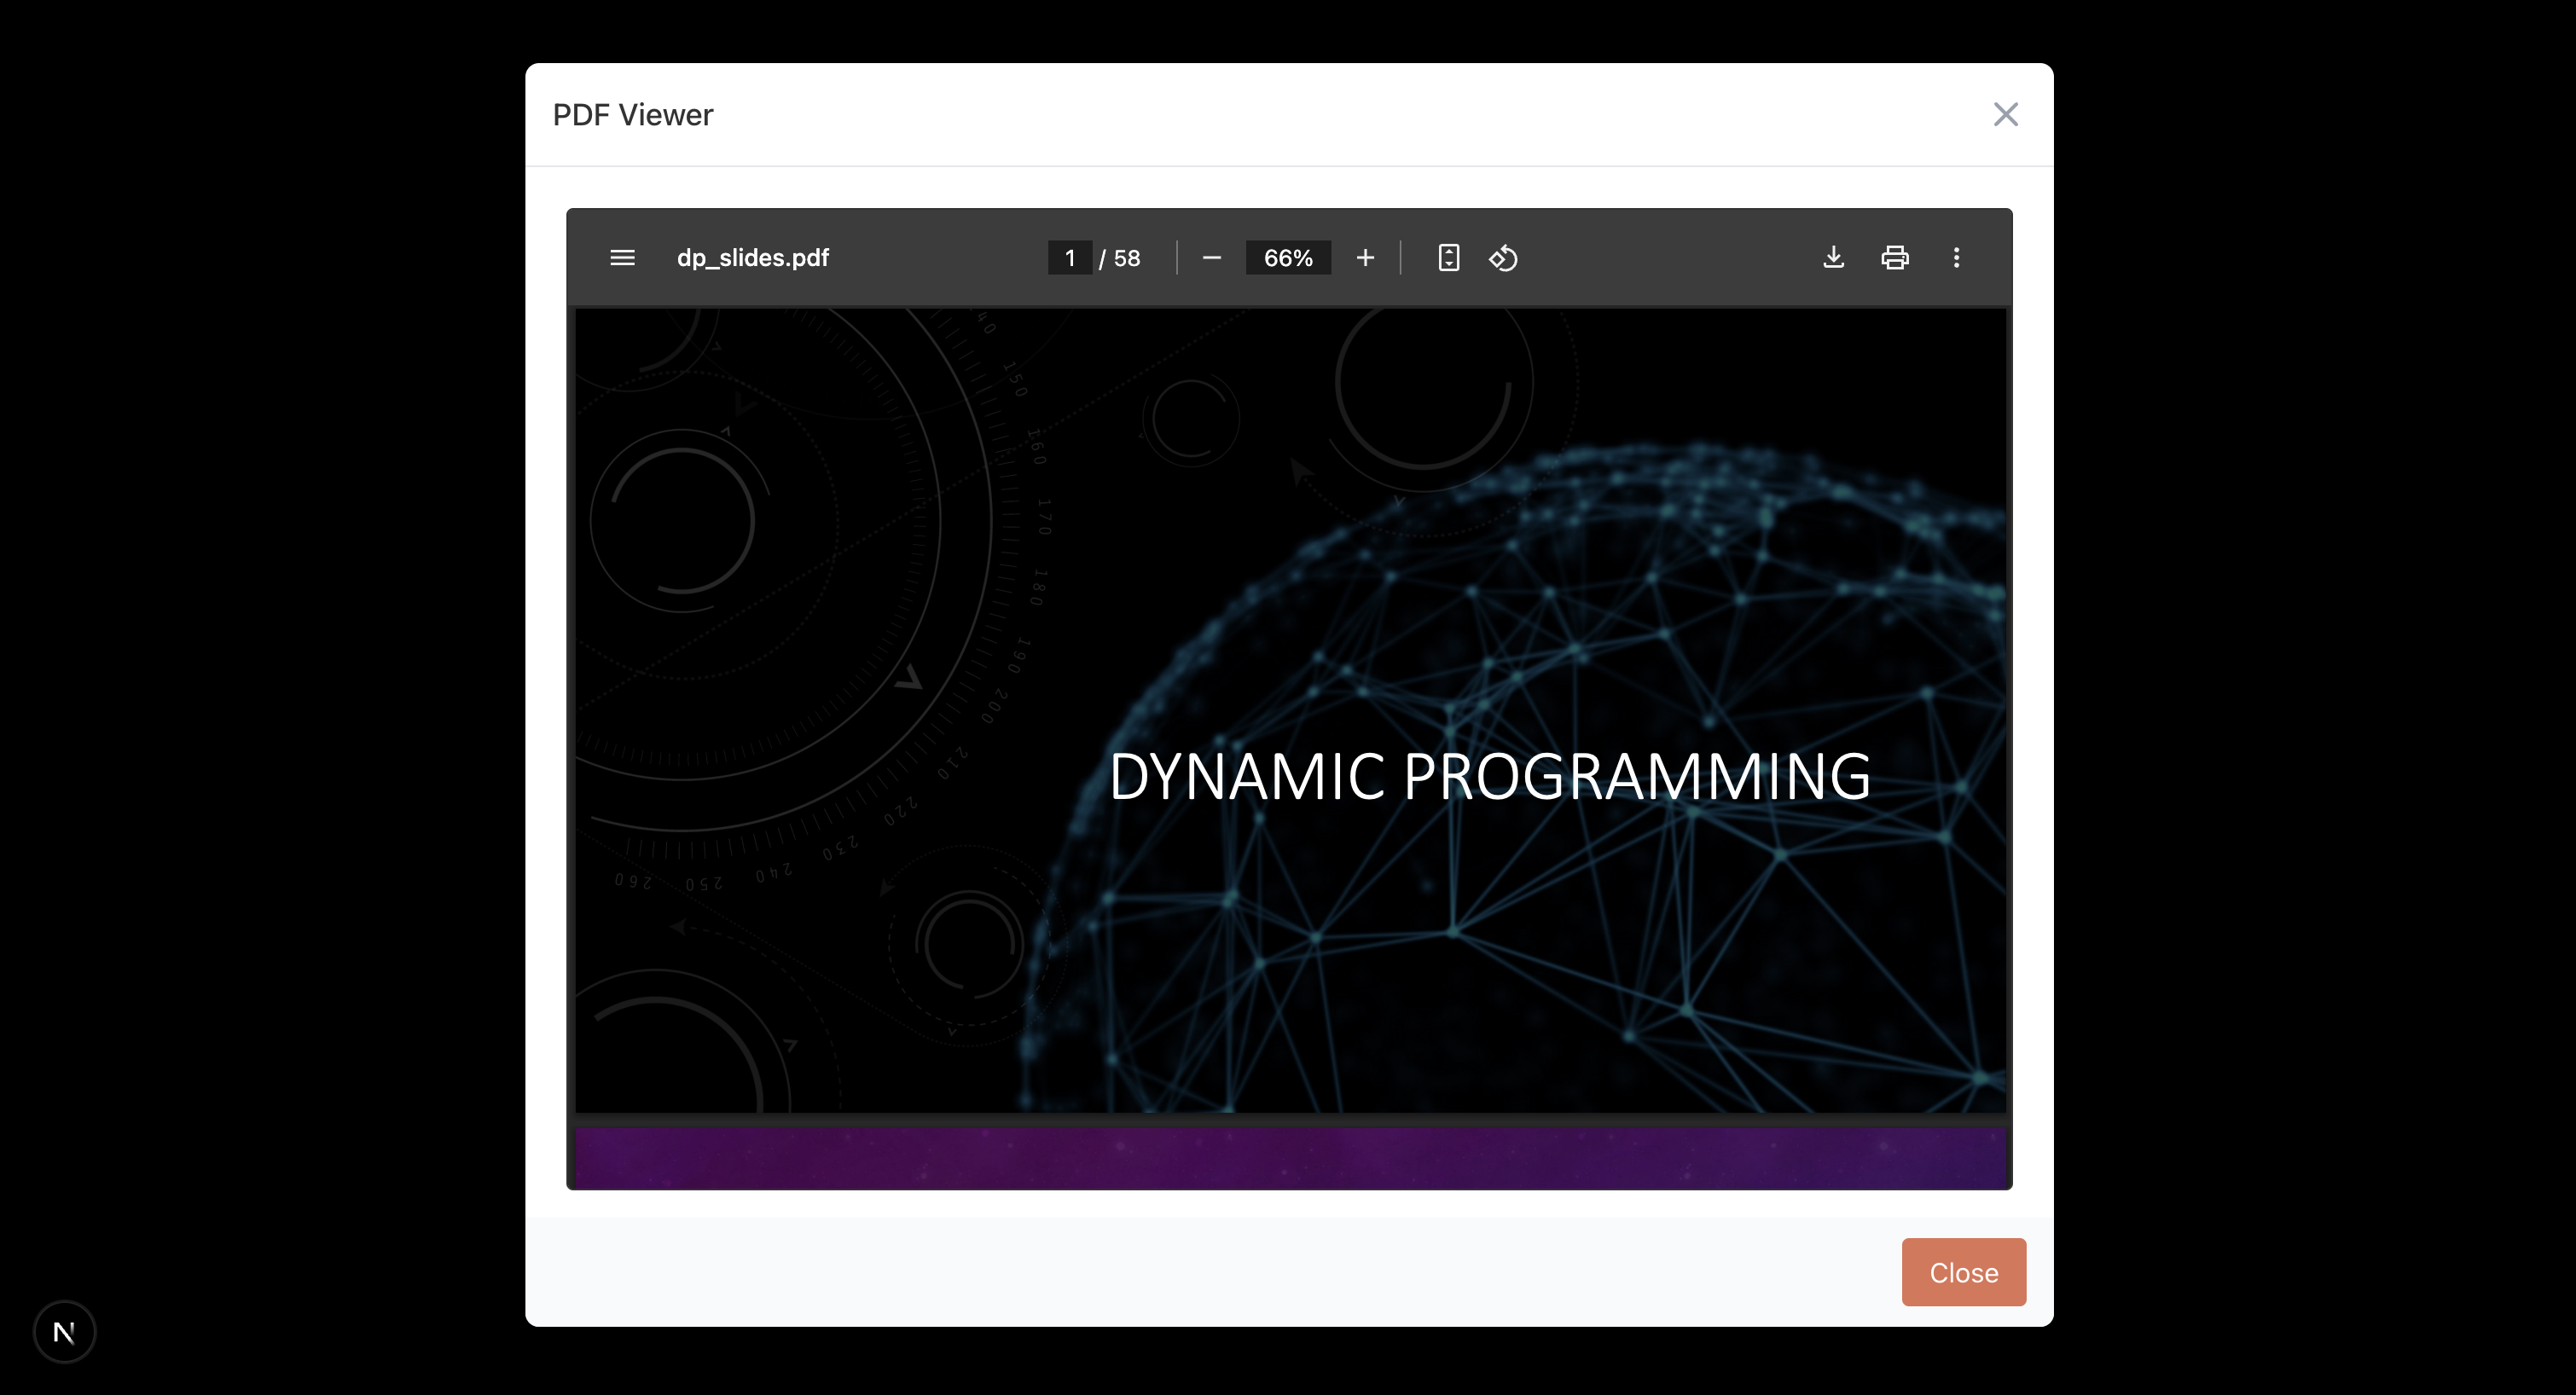
Task: Open the PDF more actions menu
Action: click(1956, 258)
